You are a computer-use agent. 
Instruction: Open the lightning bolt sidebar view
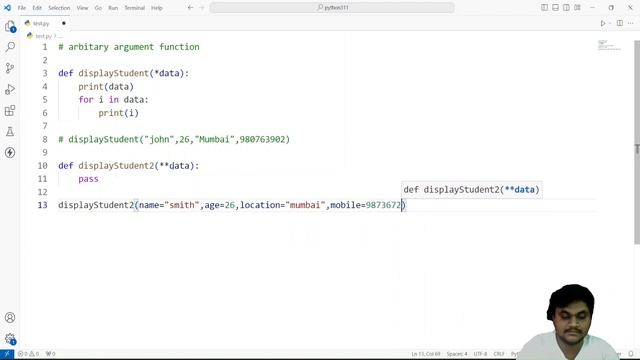(10, 153)
